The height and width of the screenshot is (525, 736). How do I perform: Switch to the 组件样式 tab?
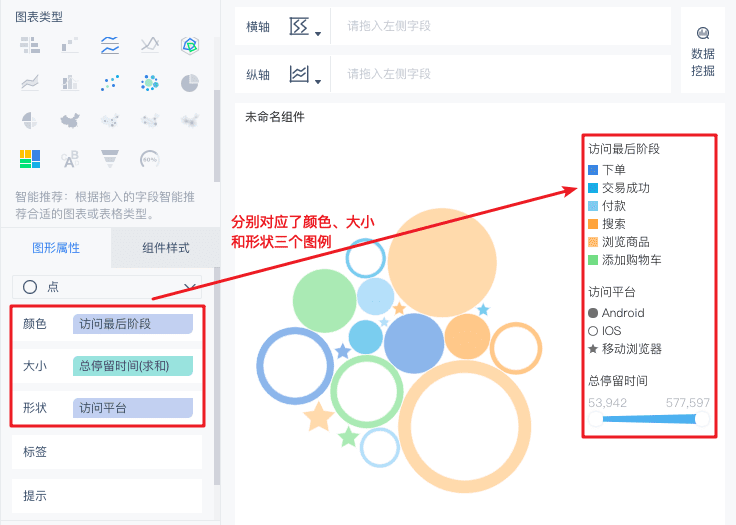pyautogui.click(x=166, y=247)
